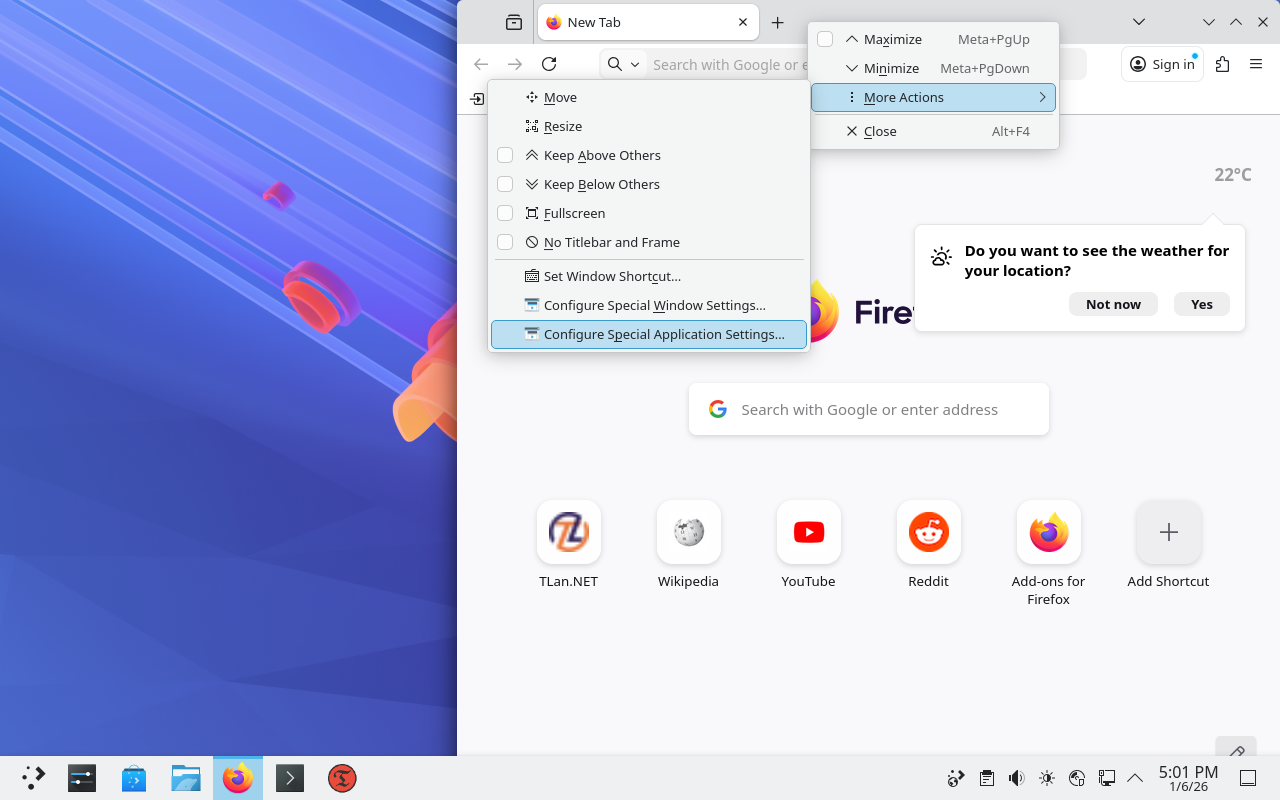Viewport: 1280px width, 800px height.
Task: Click the central Google search field
Action: (x=869, y=409)
